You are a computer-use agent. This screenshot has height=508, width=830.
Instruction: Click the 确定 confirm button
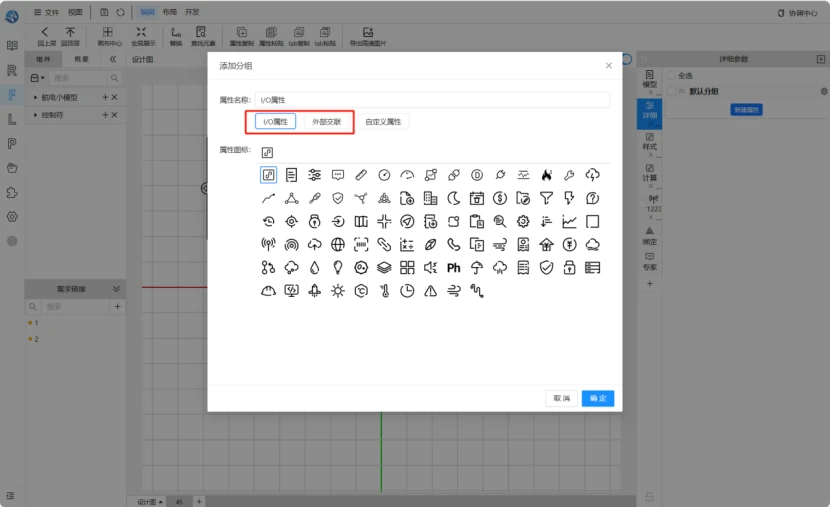(598, 398)
